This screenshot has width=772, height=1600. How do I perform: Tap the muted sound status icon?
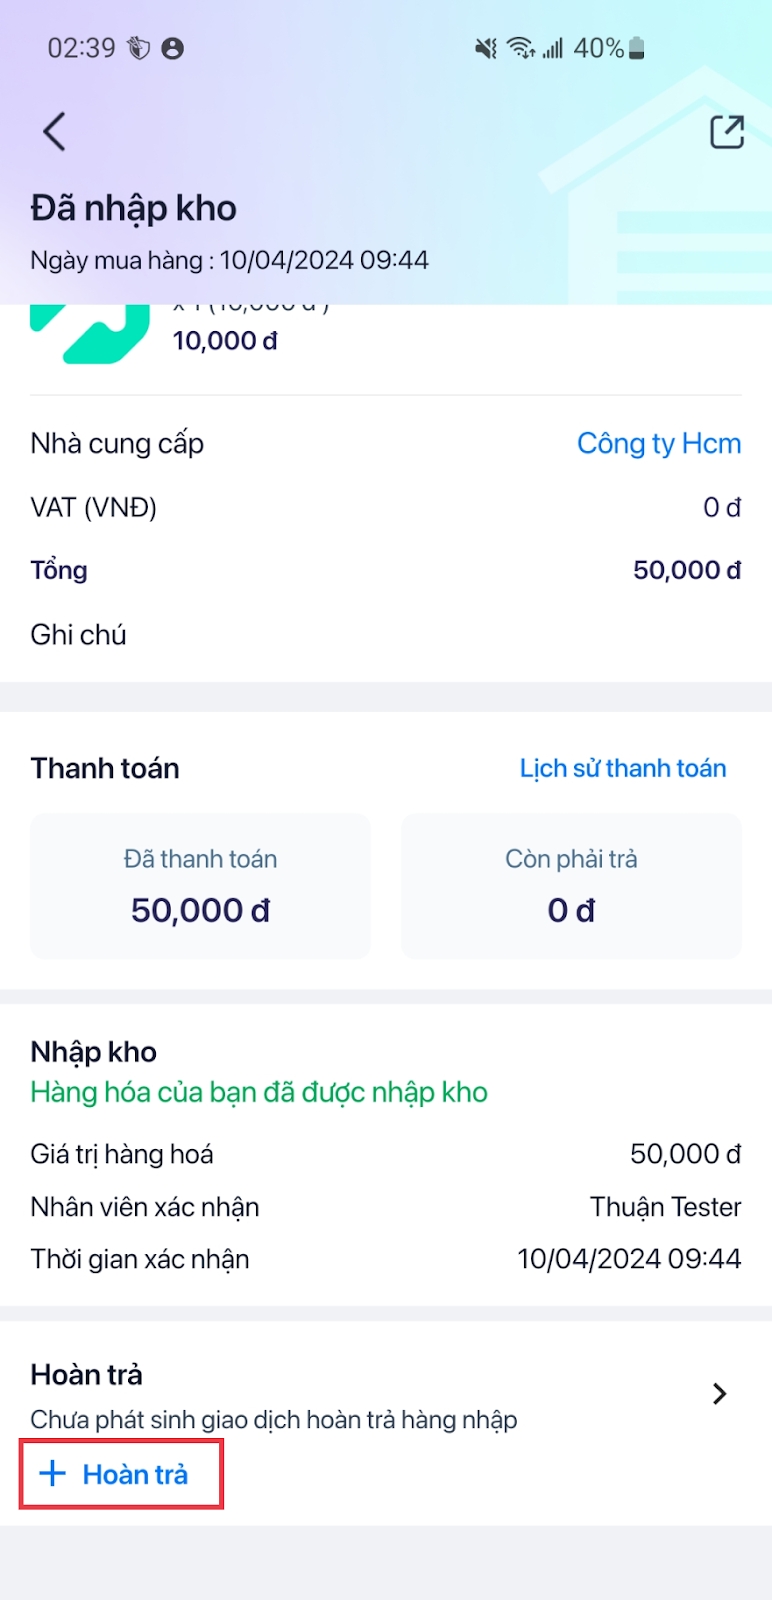[x=486, y=48]
